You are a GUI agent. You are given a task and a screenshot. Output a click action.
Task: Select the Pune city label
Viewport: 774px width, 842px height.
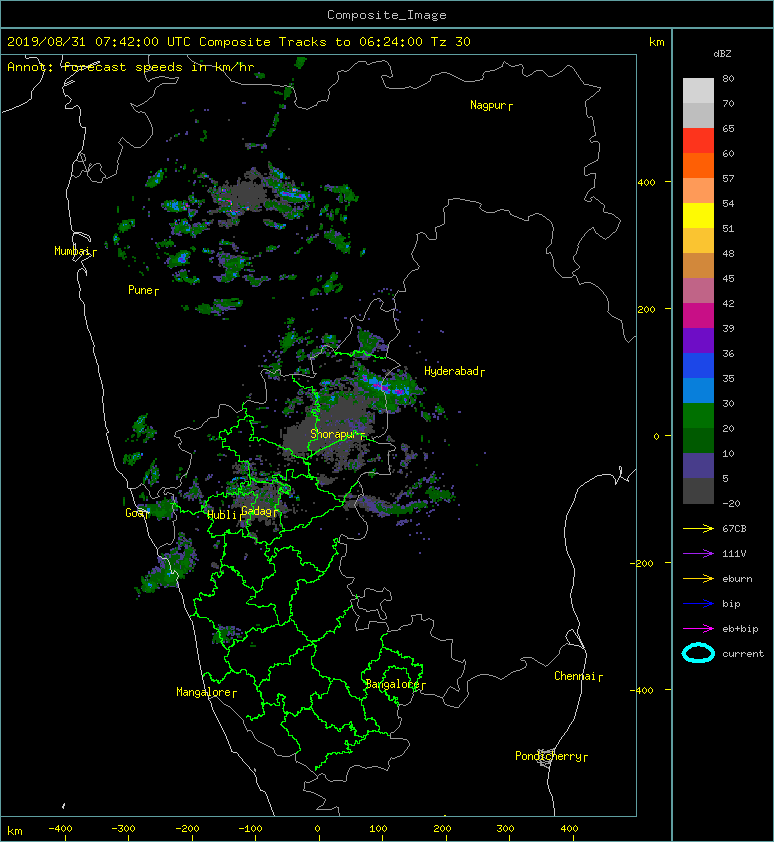143,290
